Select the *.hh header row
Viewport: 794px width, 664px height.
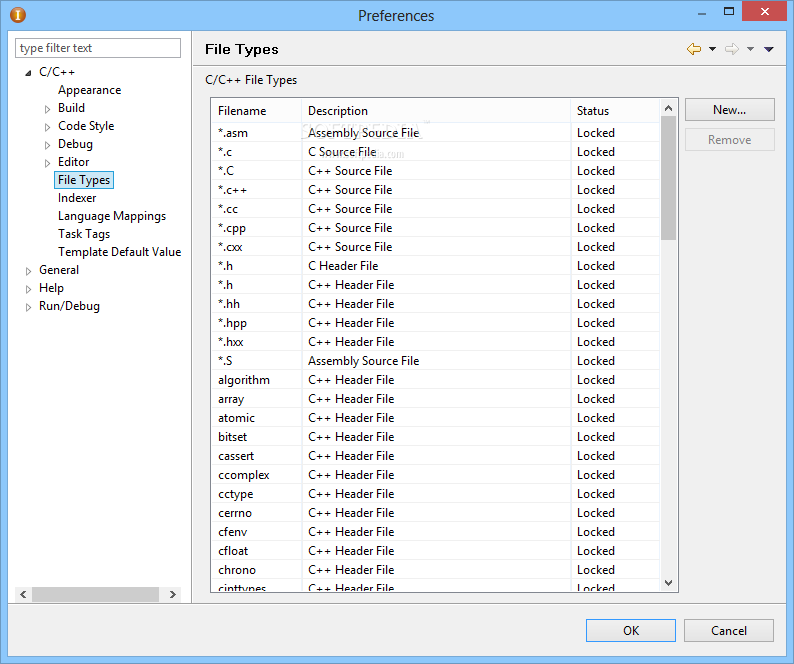435,304
